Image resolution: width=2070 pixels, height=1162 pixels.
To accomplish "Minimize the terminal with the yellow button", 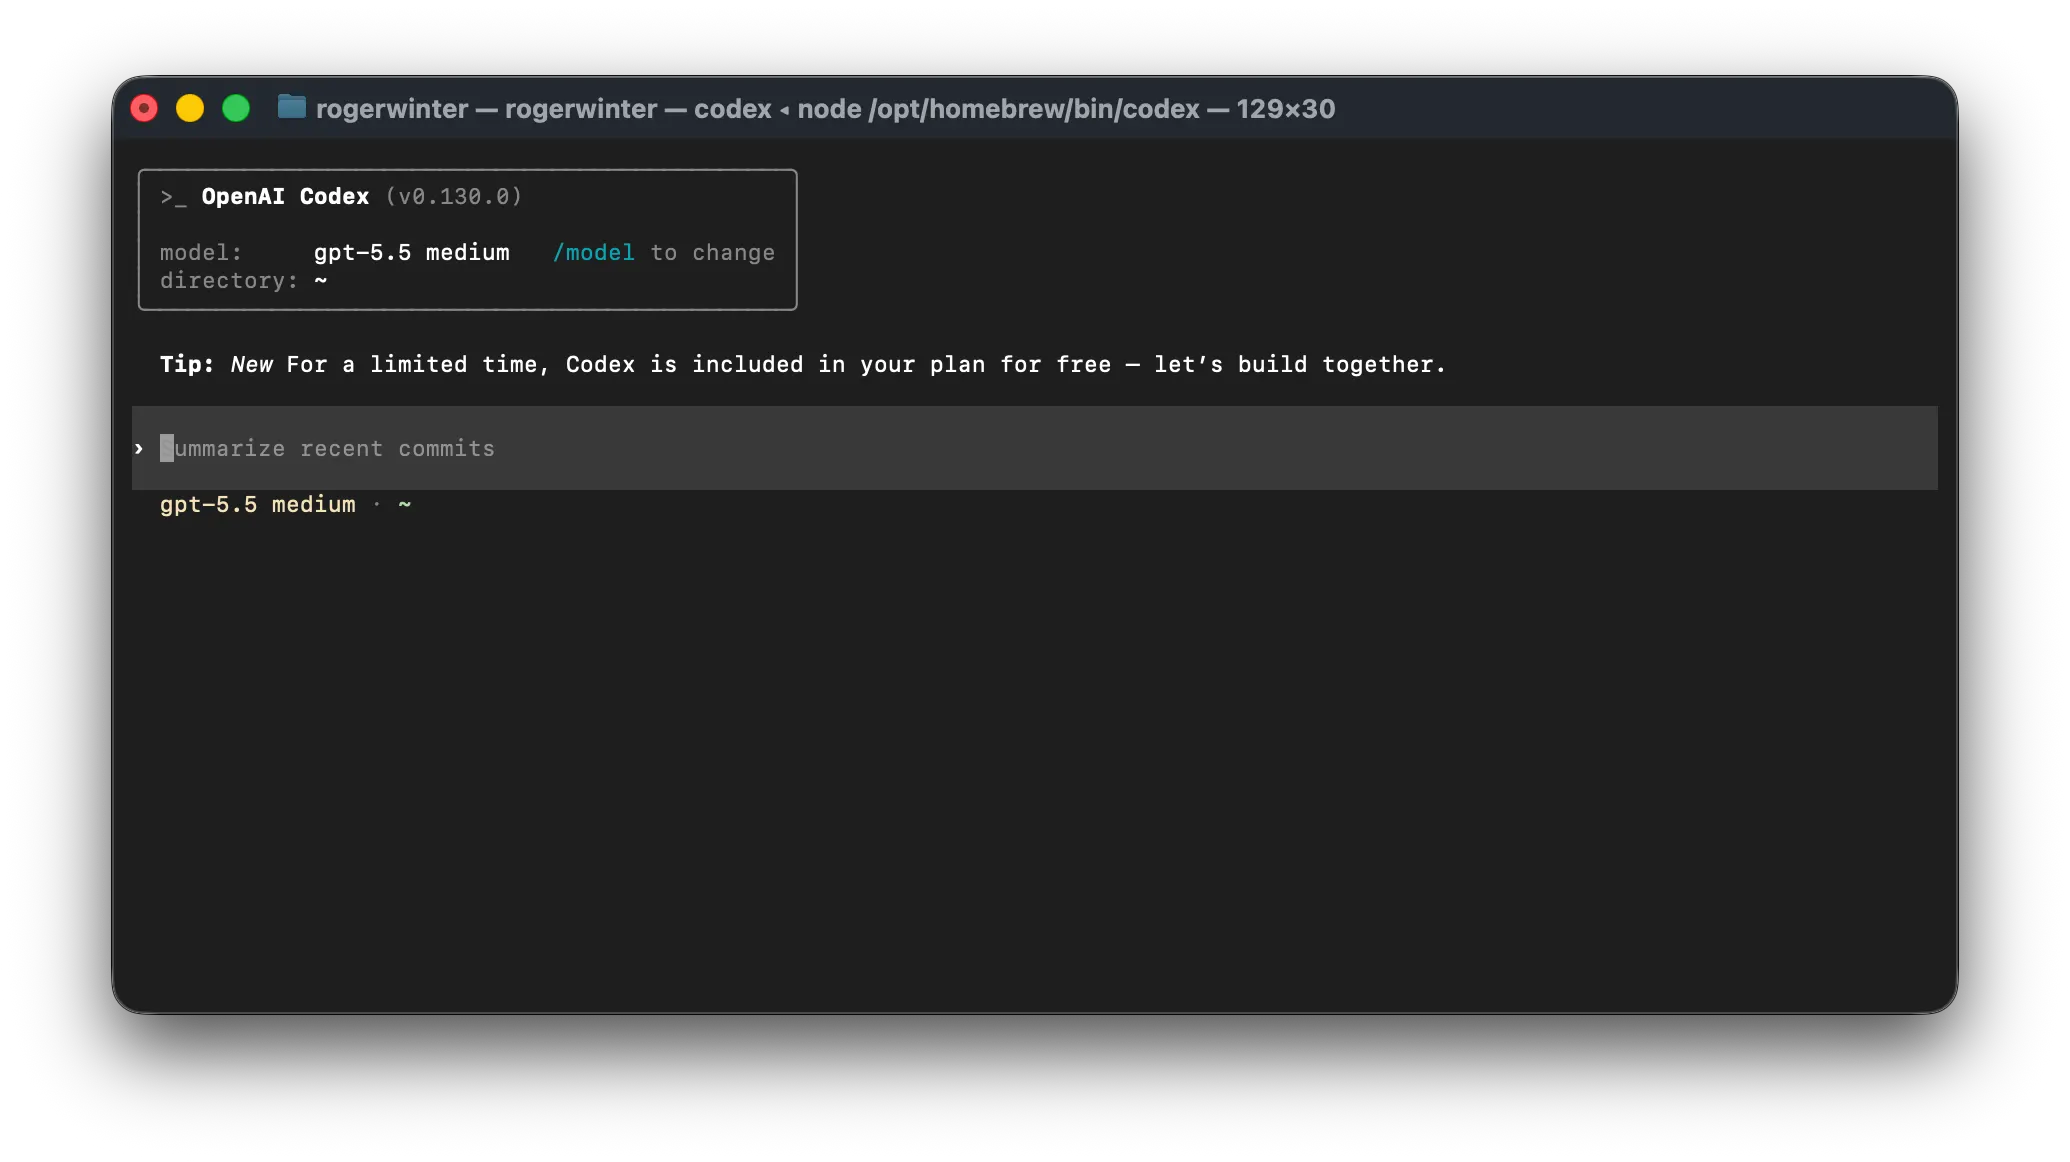I will coord(190,108).
